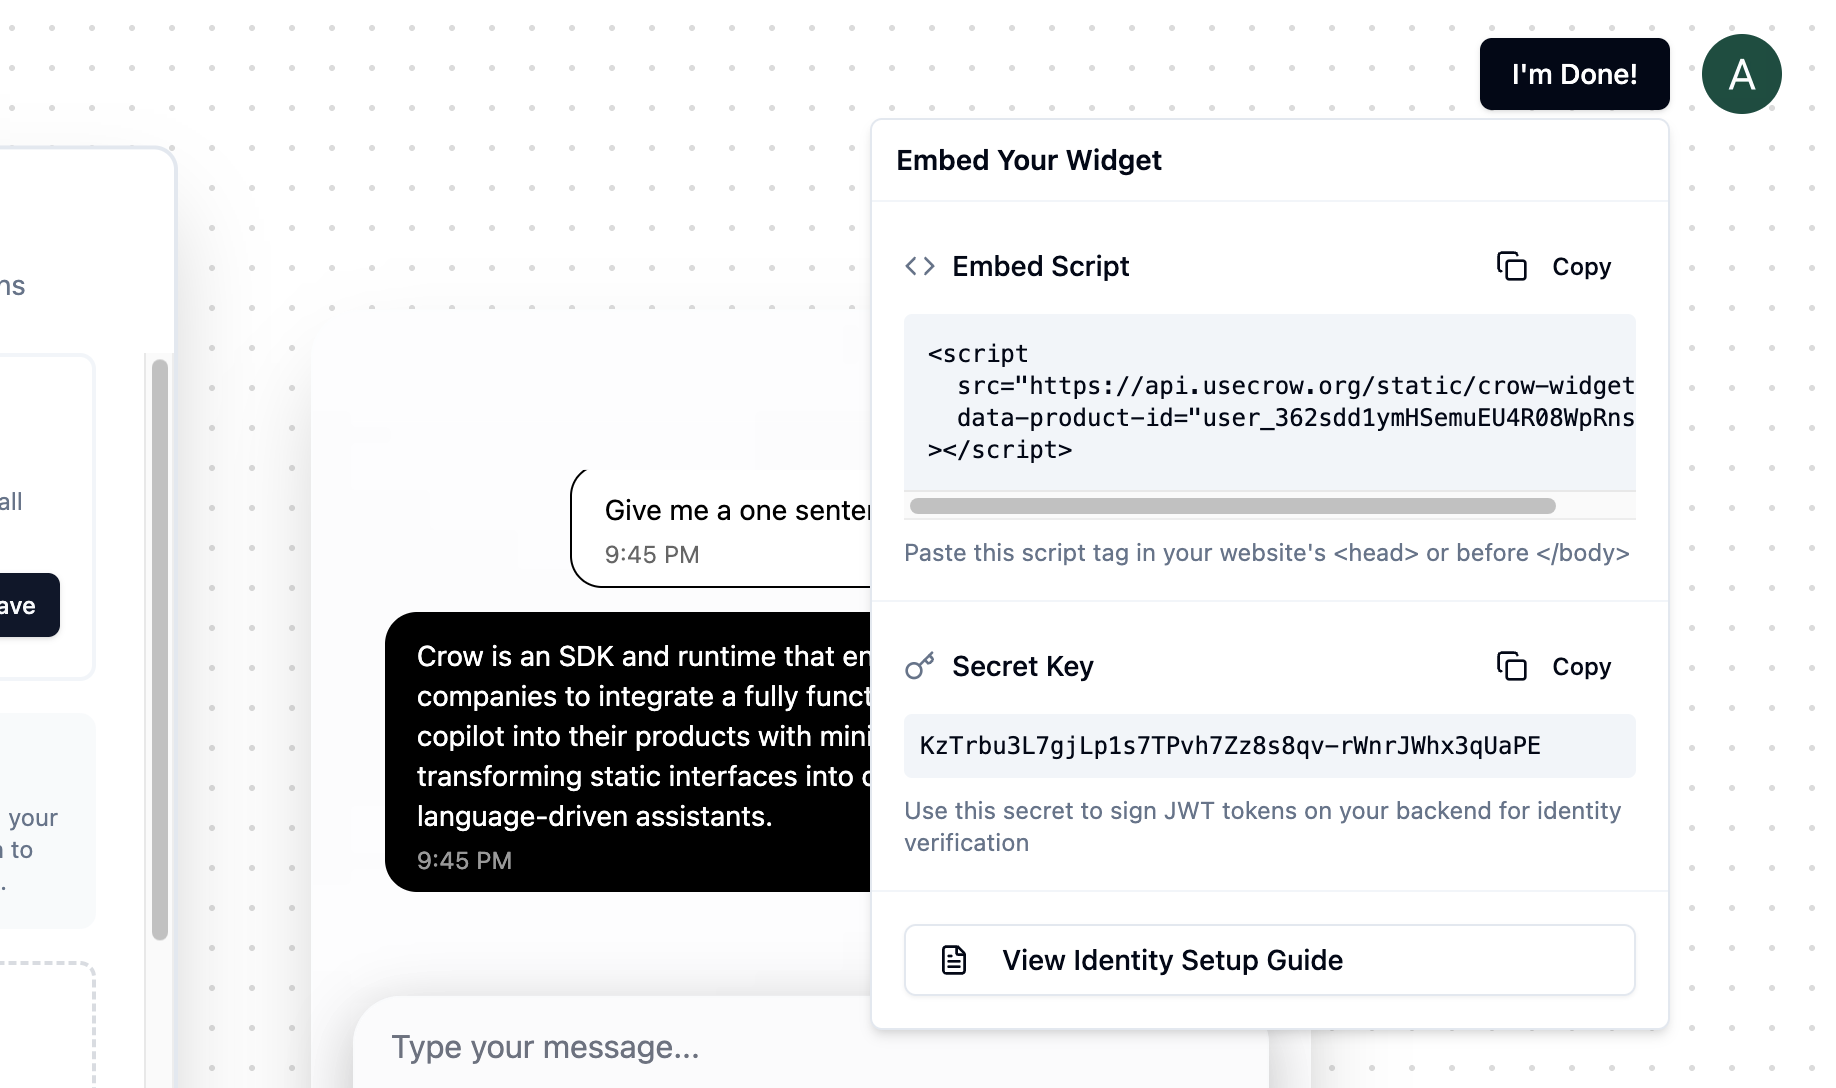Image resolution: width=1836 pixels, height=1088 pixels.
Task: Click the duplicate-pages icon above the secret key field
Action: [x=1512, y=666]
